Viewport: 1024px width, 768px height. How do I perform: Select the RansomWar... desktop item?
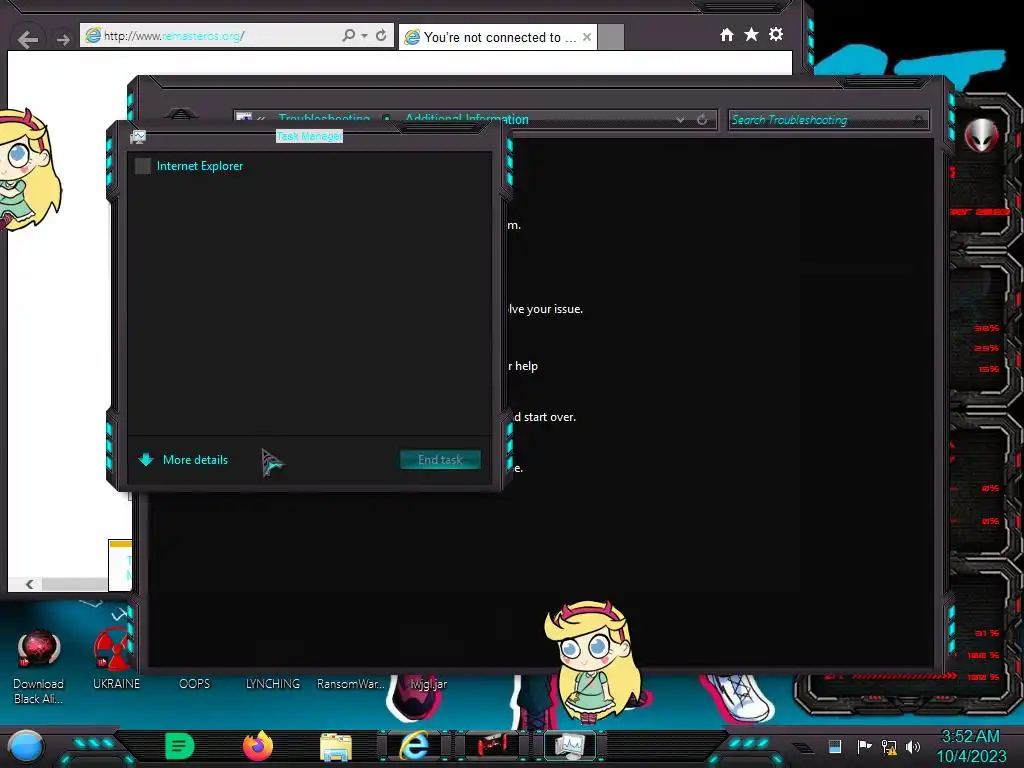click(x=351, y=684)
